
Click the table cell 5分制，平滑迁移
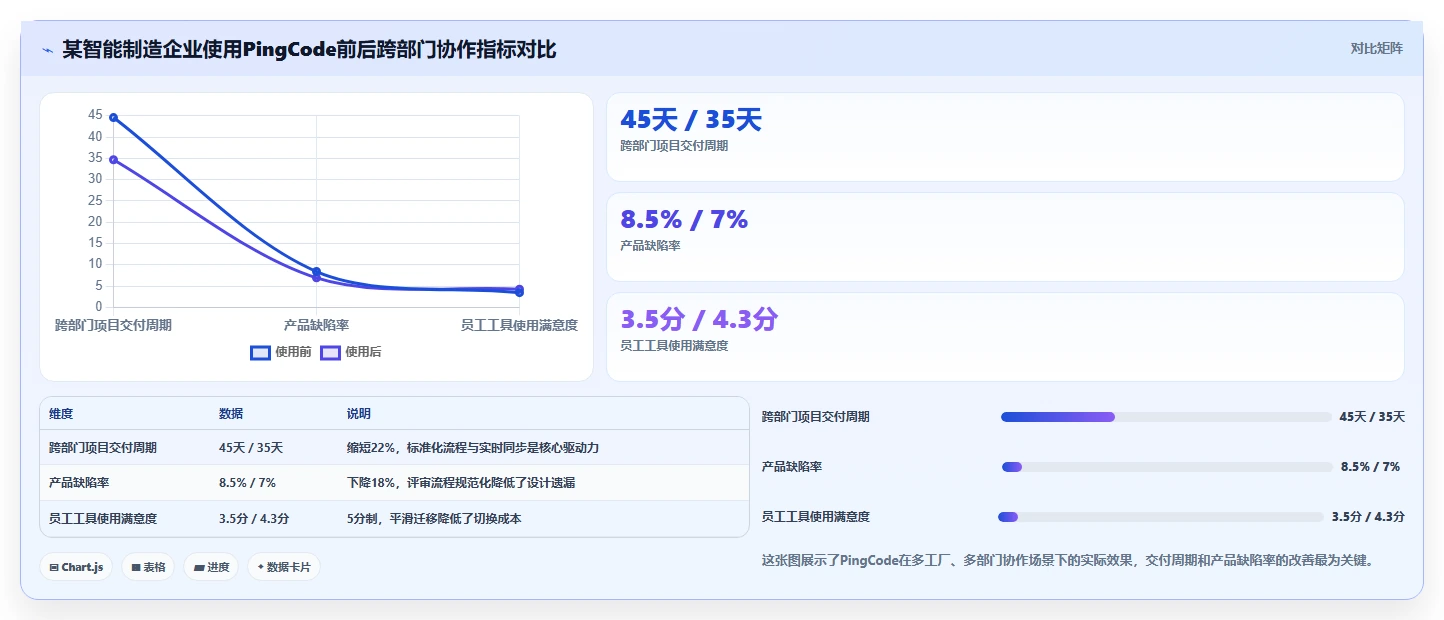click(434, 519)
